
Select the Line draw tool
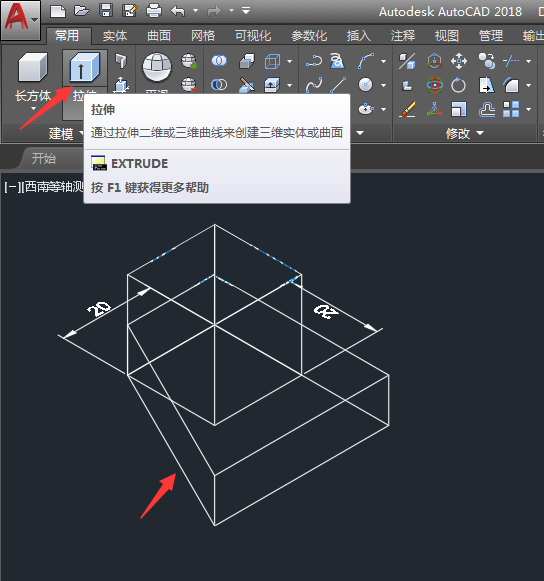[x=338, y=85]
